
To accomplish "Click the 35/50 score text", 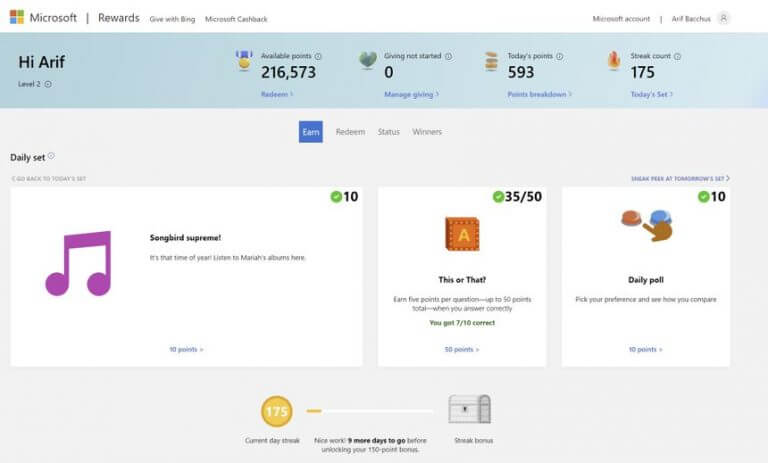I will click(x=523, y=196).
